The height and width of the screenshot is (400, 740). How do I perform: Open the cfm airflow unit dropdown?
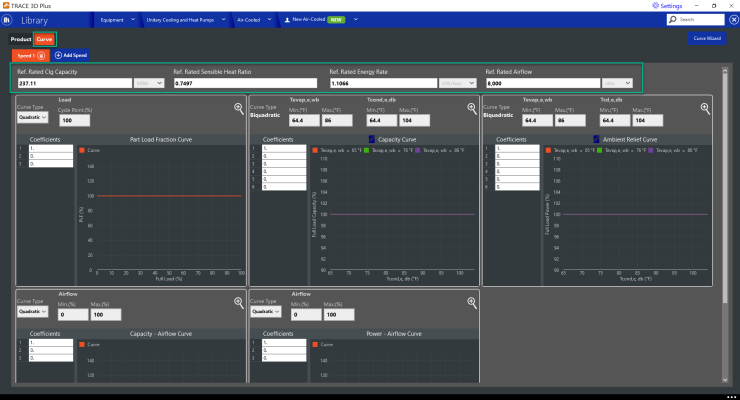[617, 83]
